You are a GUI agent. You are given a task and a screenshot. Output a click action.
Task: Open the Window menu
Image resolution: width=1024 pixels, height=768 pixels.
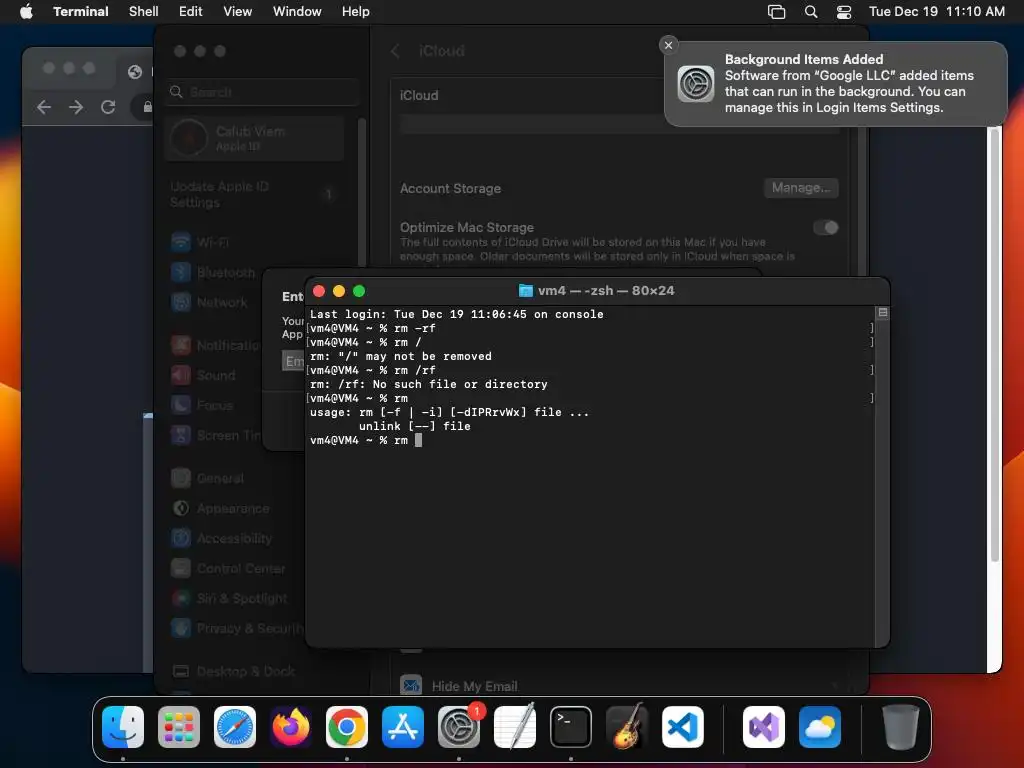(297, 11)
